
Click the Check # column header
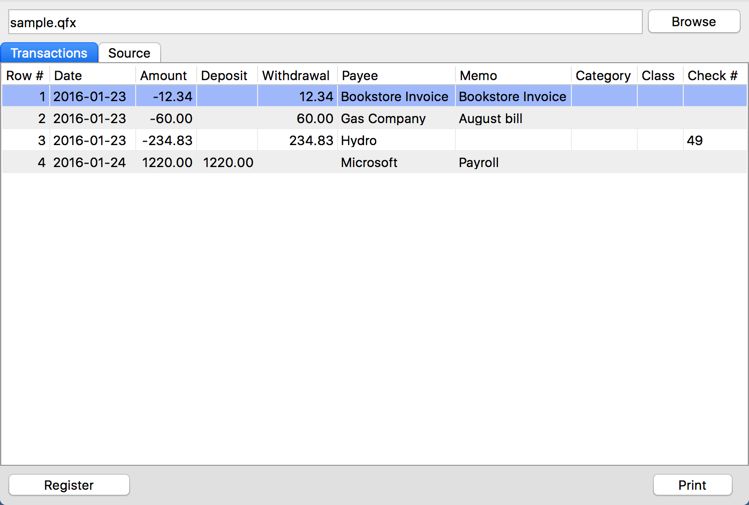pyautogui.click(x=715, y=75)
